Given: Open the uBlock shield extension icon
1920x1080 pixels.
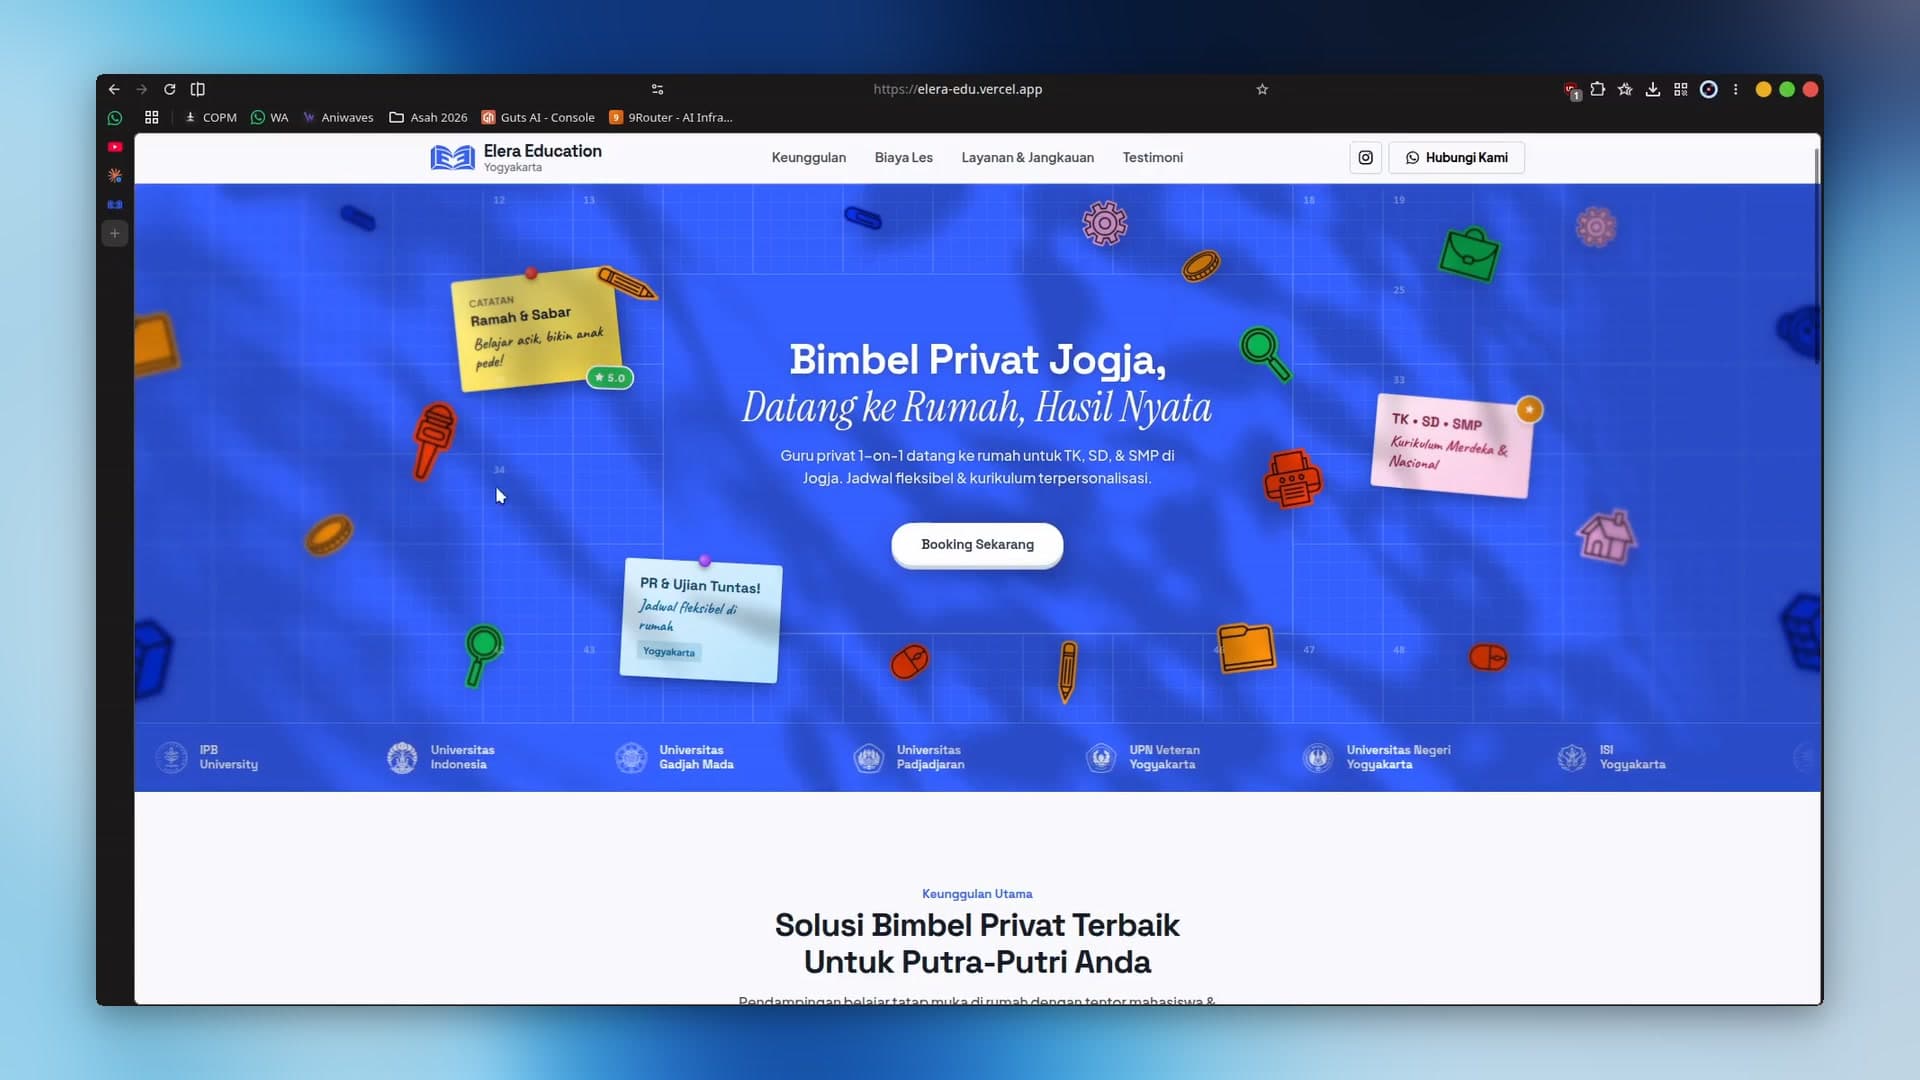Looking at the screenshot, I should (1571, 90).
